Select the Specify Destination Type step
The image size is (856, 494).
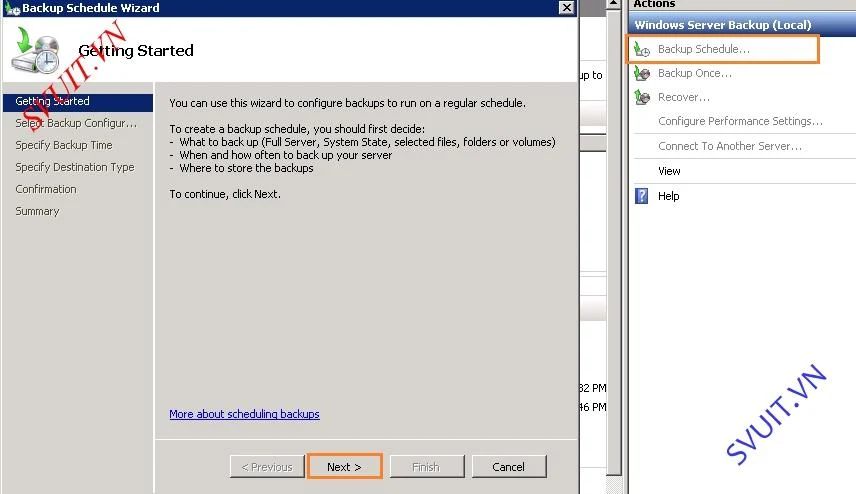(x=75, y=167)
